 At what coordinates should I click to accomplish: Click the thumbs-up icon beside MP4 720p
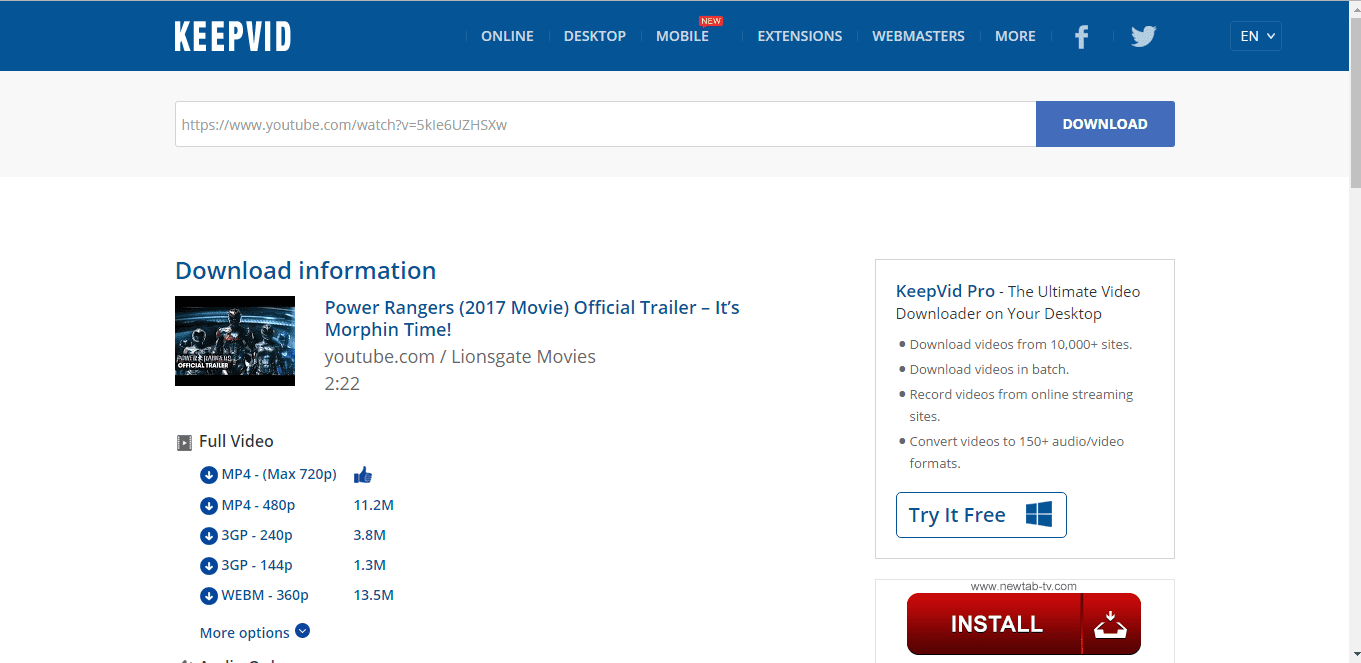click(363, 475)
